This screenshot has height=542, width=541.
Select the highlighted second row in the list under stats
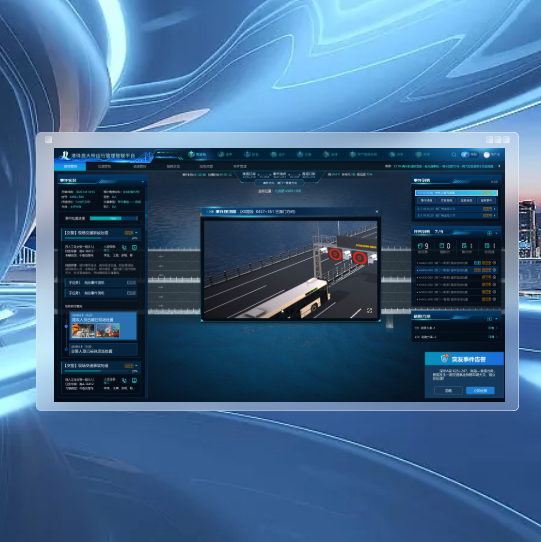pos(456,270)
